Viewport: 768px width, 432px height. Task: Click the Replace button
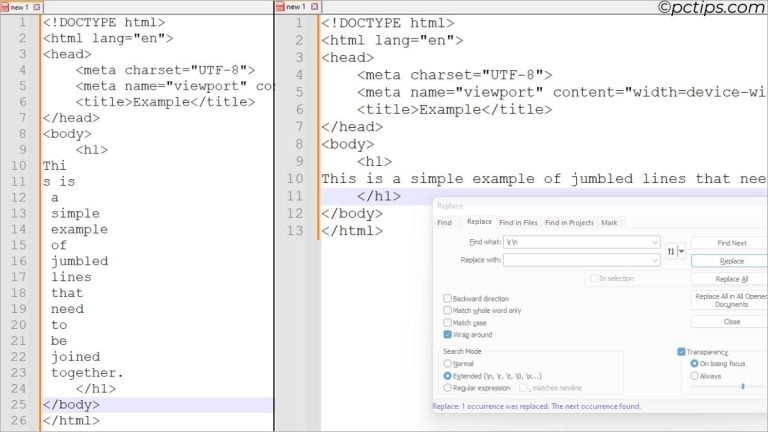click(x=731, y=261)
